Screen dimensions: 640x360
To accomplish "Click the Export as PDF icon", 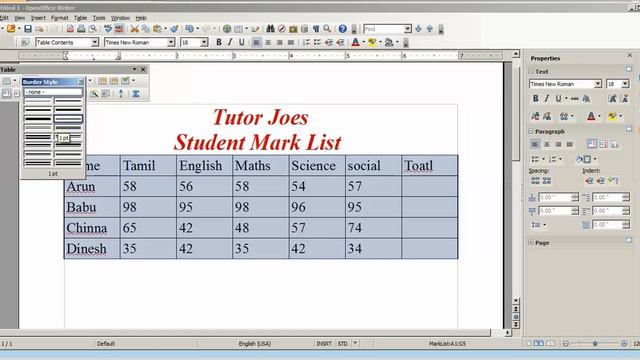I will [70, 29].
